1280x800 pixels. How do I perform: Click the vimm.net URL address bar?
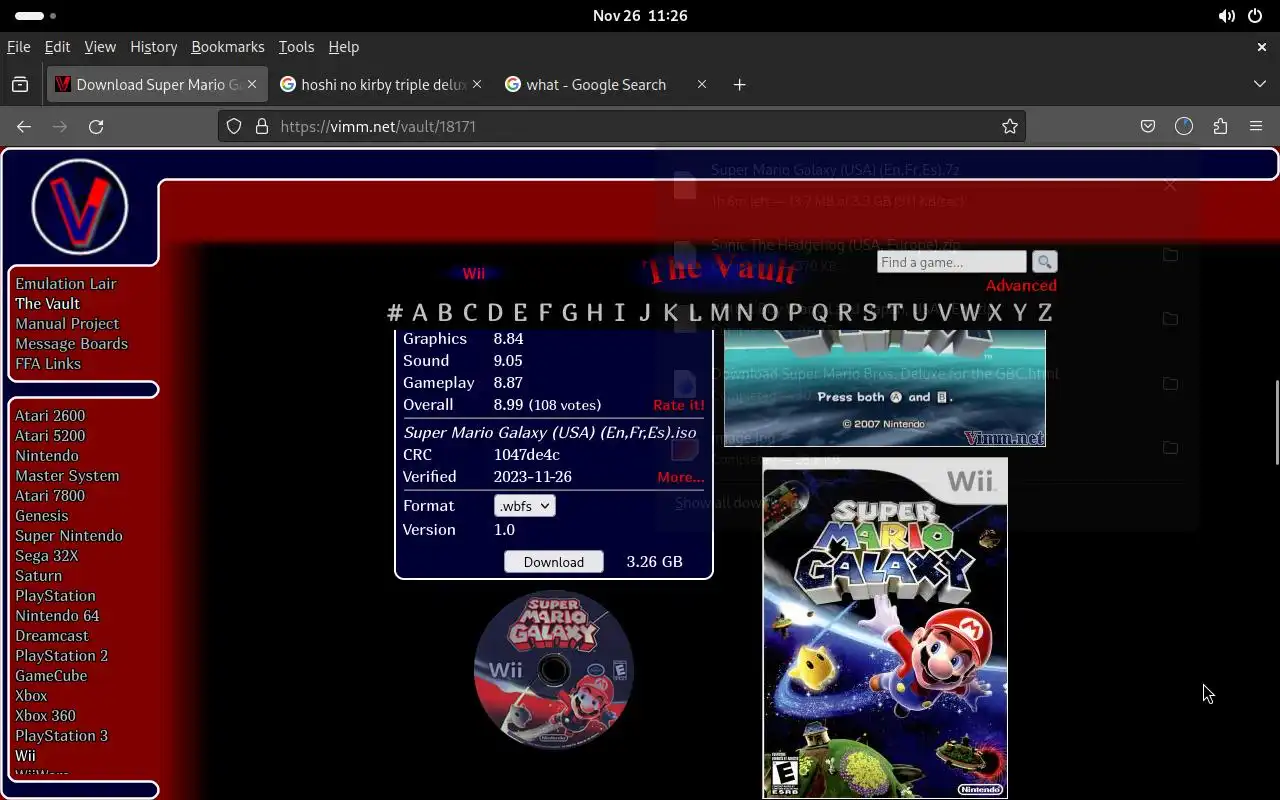622,126
